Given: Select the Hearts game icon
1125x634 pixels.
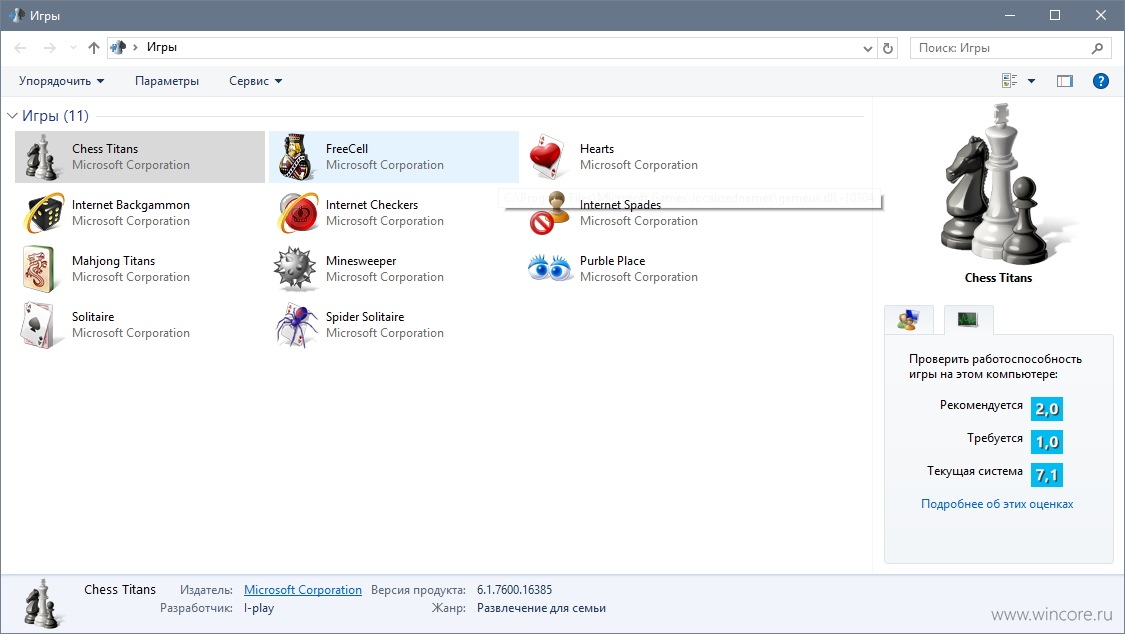Looking at the screenshot, I should pos(547,157).
